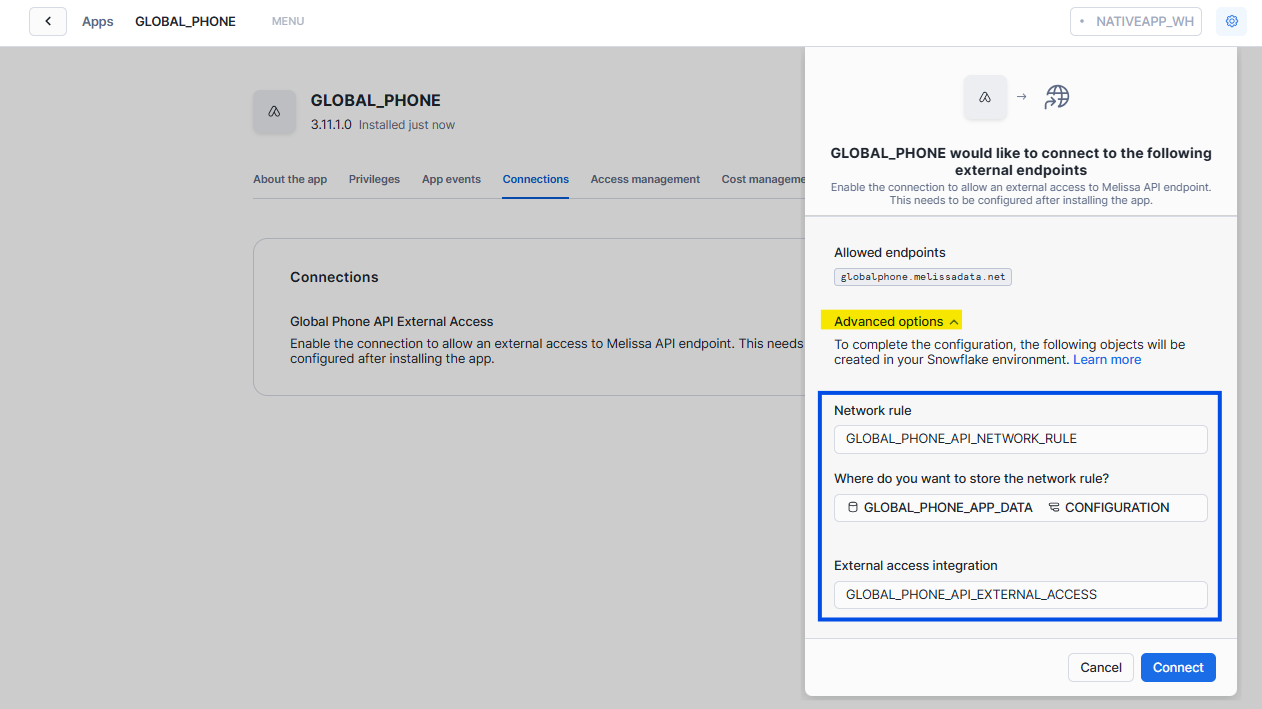Open the Learn more link

1107,359
